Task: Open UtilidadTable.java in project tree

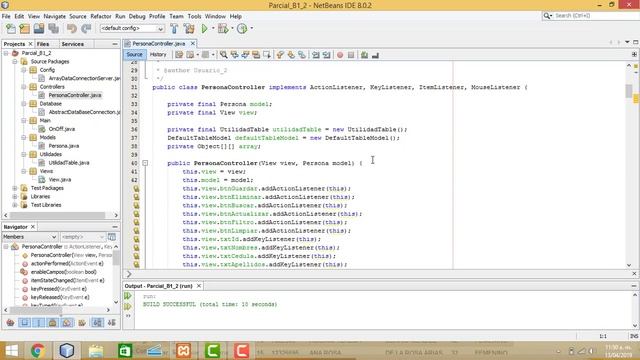Action: tap(69, 163)
